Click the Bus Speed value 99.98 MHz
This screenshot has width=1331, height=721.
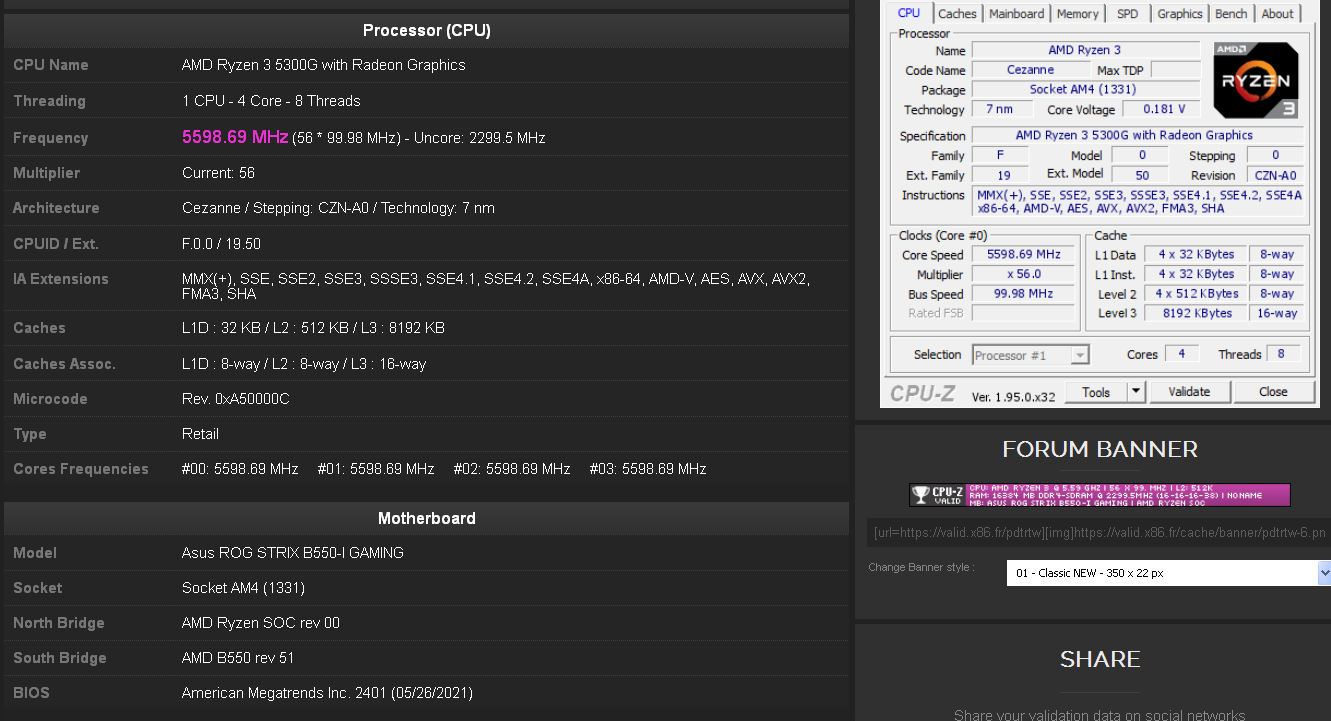tap(1023, 294)
